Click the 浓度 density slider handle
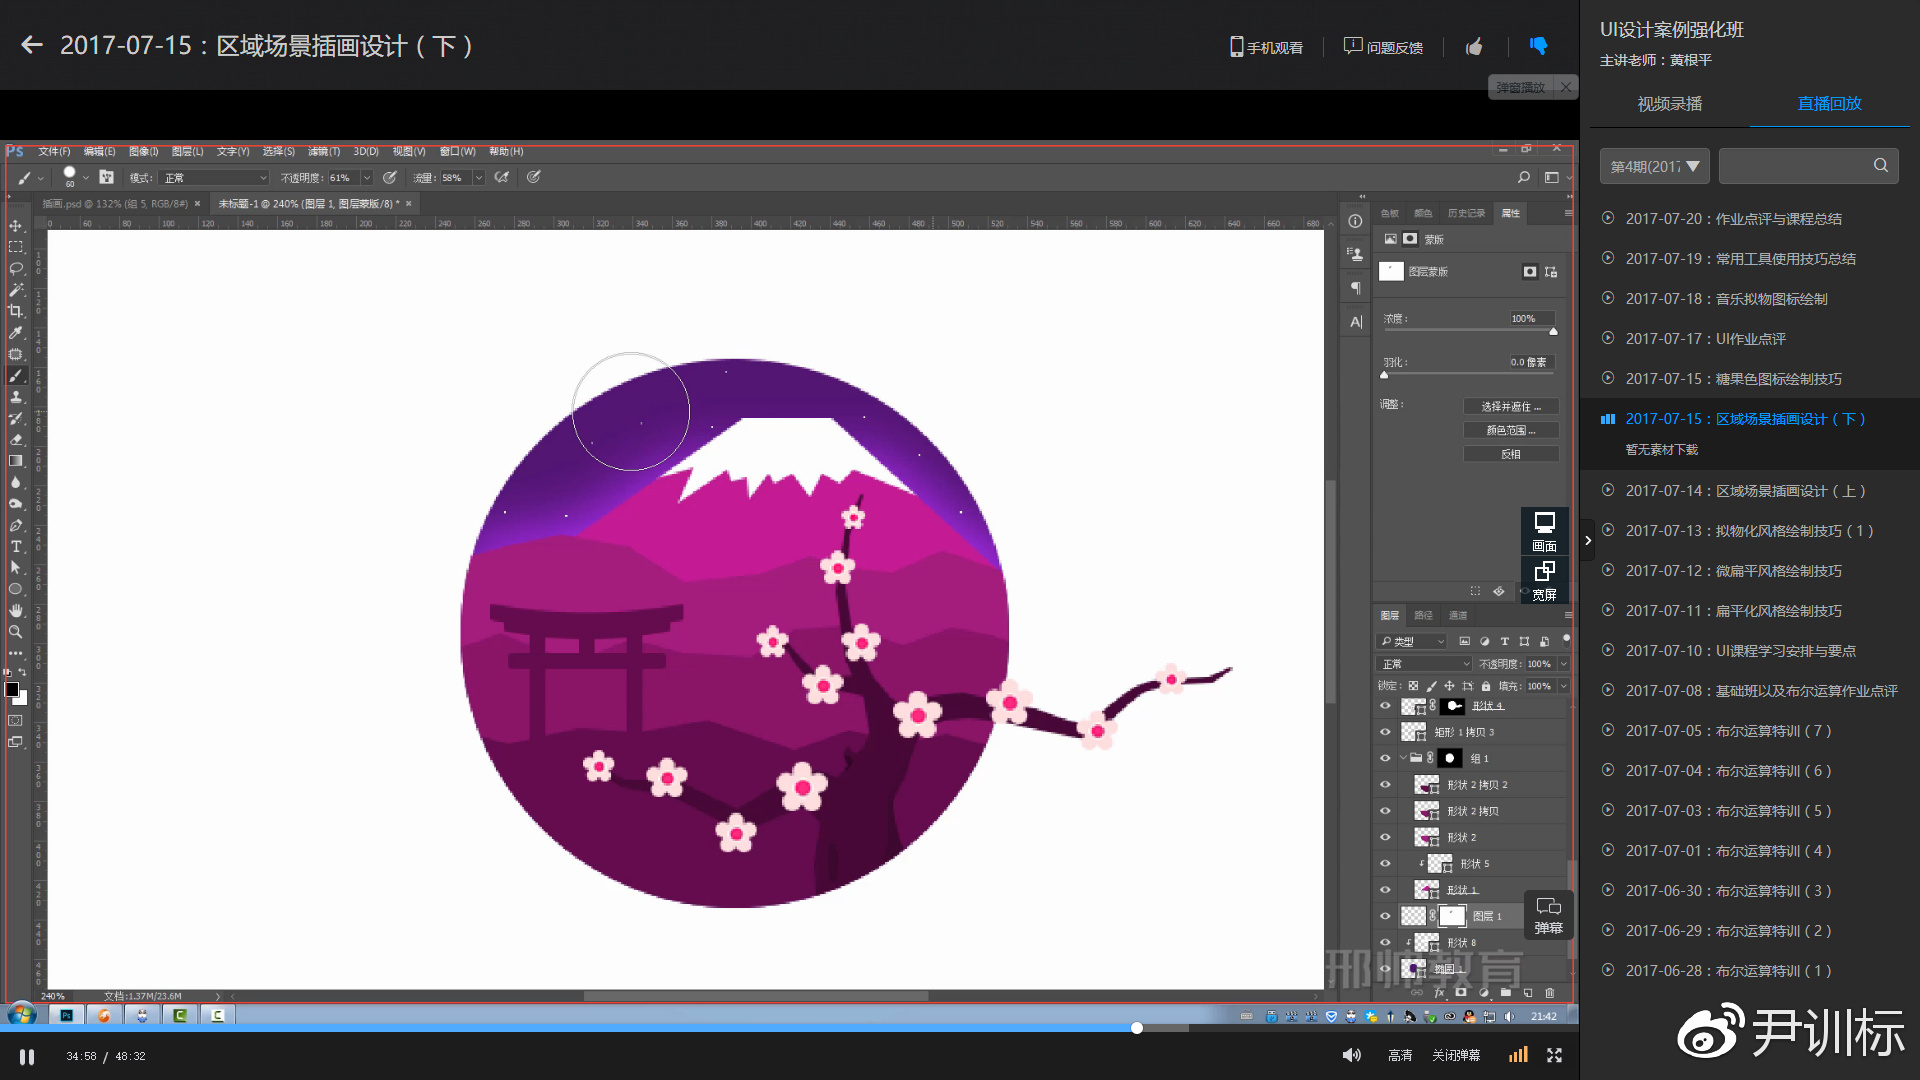 (x=1553, y=331)
